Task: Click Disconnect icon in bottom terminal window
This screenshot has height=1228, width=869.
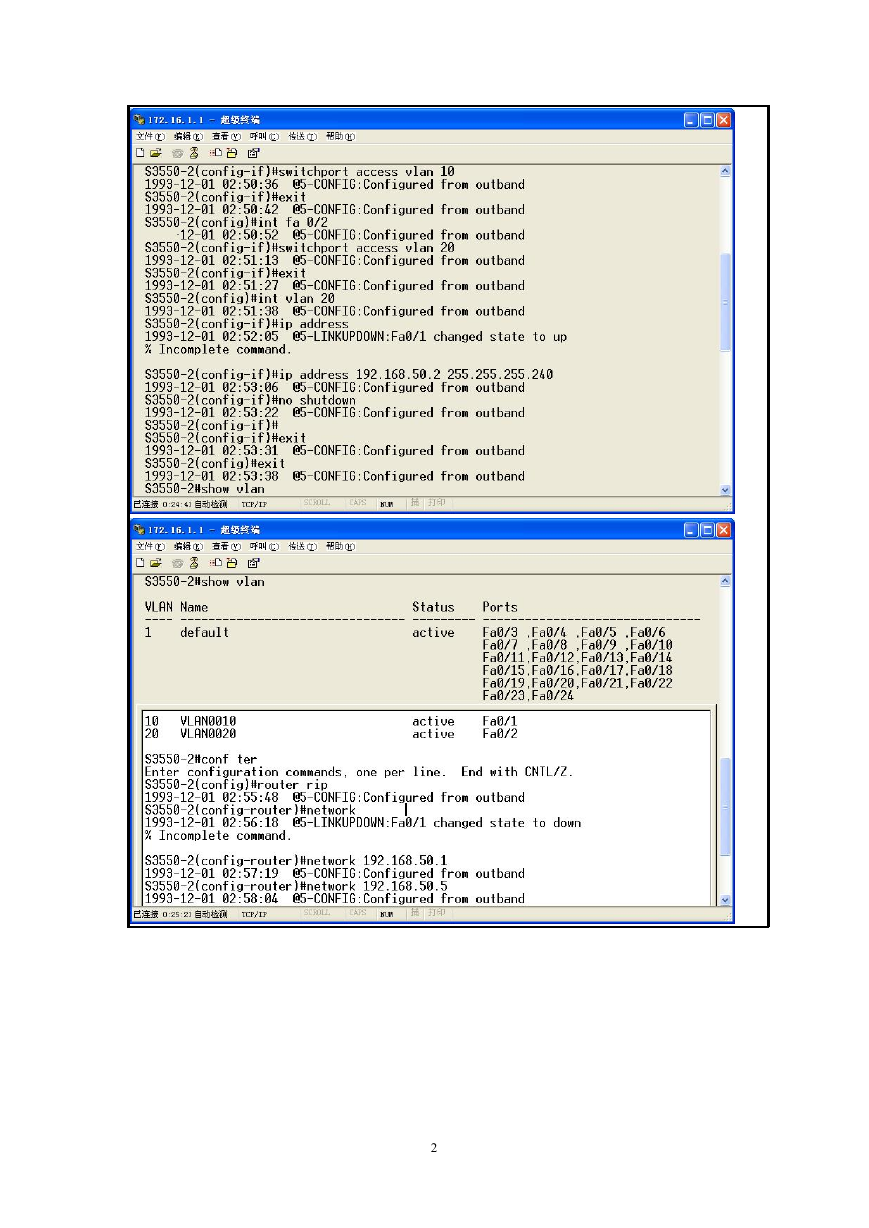Action: point(193,563)
